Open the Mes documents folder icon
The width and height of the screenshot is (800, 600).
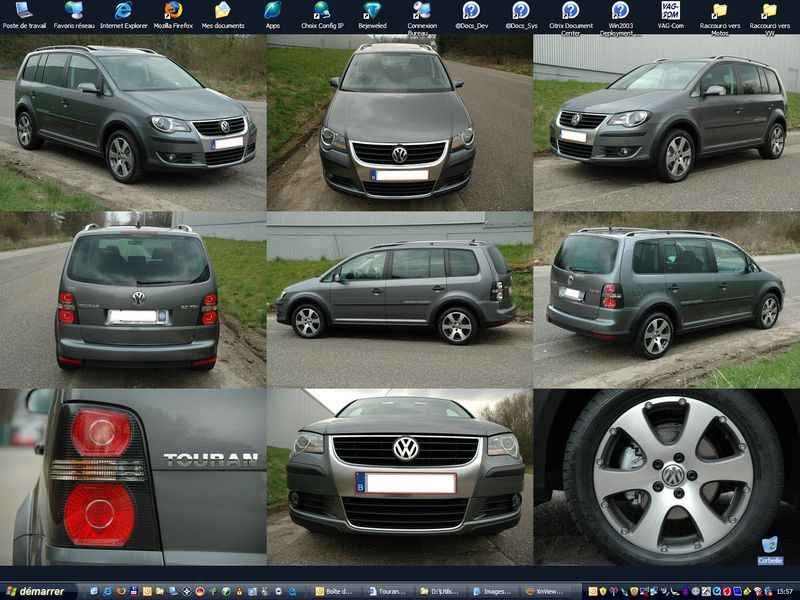click(x=223, y=15)
